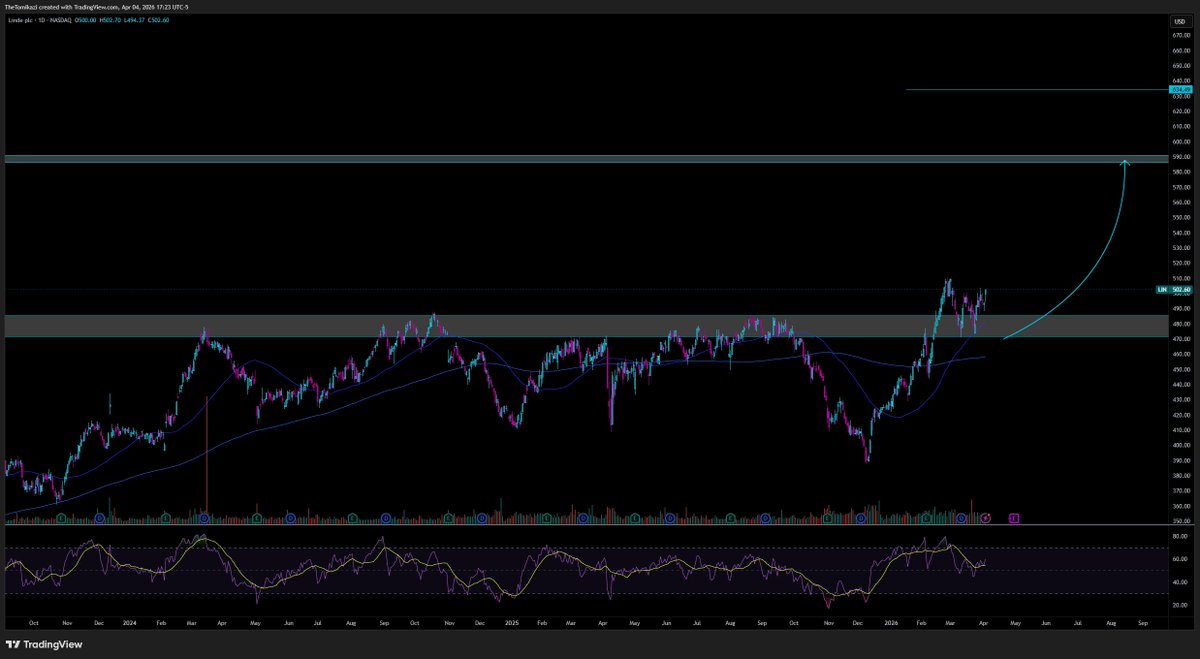Click the 2026 label on time axis
The width and height of the screenshot is (1200, 659).
click(892, 622)
